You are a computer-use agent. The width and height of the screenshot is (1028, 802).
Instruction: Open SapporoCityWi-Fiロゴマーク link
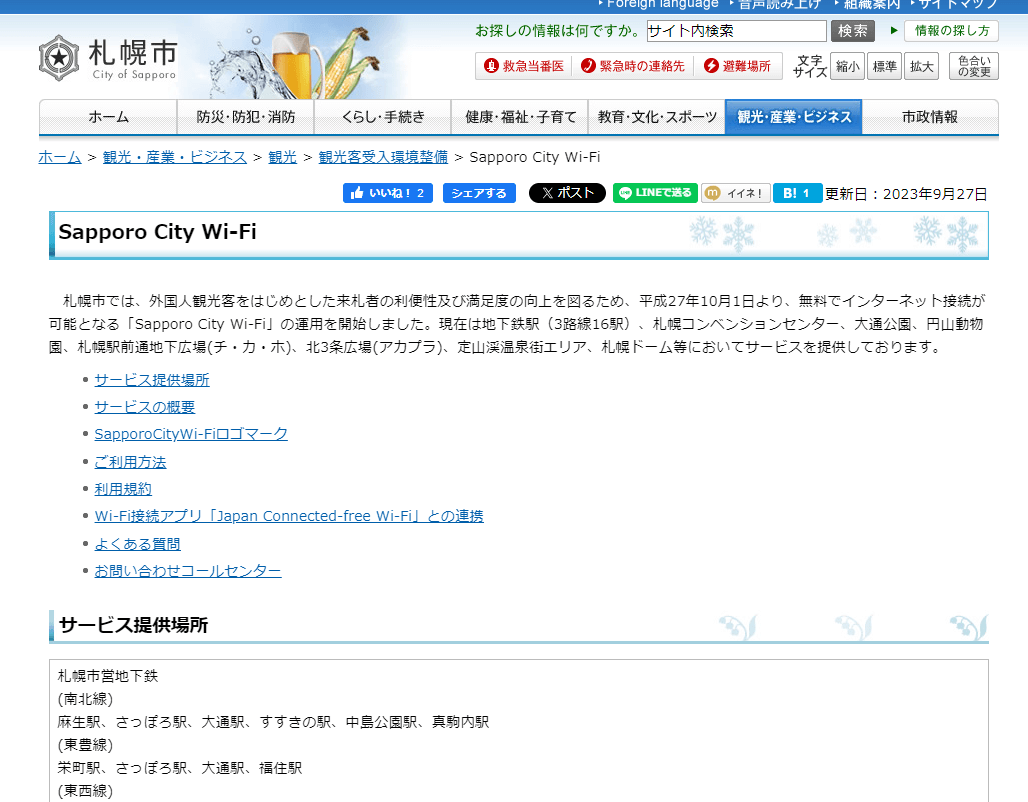coord(191,434)
